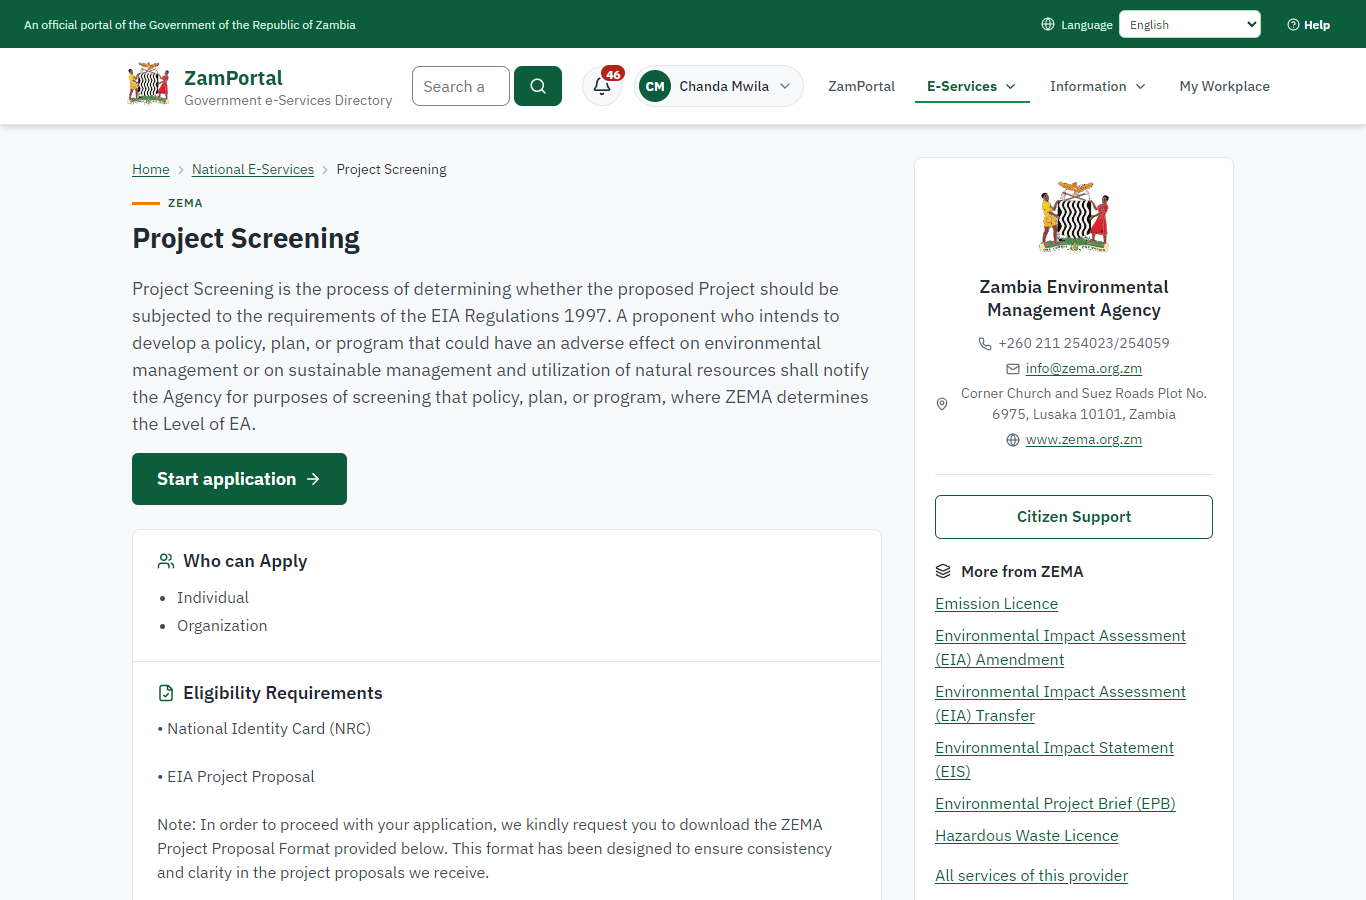The image size is (1366, 900).
Task: Open the Emission Licence link
Action: click(x=996, y=604)
